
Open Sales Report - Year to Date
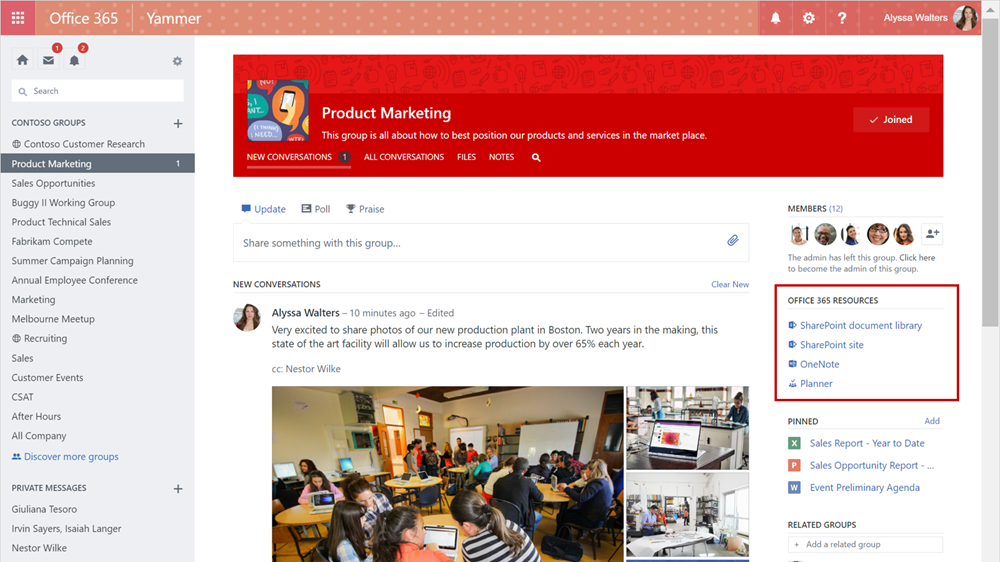click(x=867, y=443)
